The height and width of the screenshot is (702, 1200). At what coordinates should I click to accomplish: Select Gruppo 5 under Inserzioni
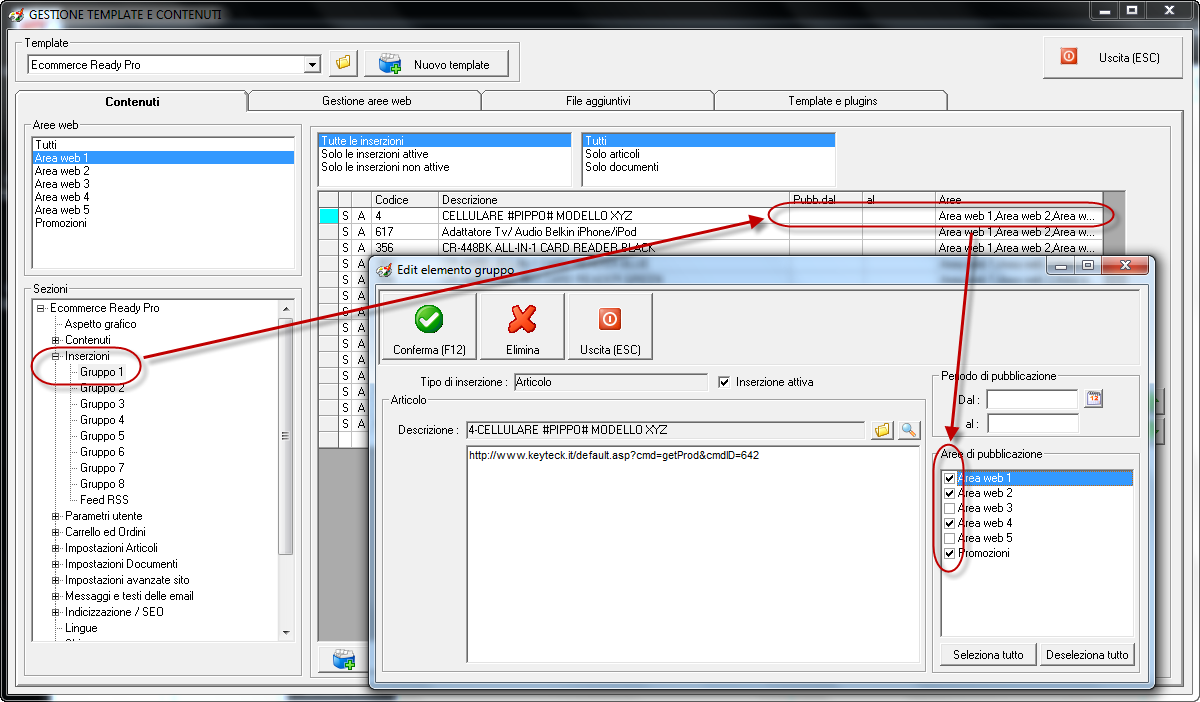(x=102, y=436)
